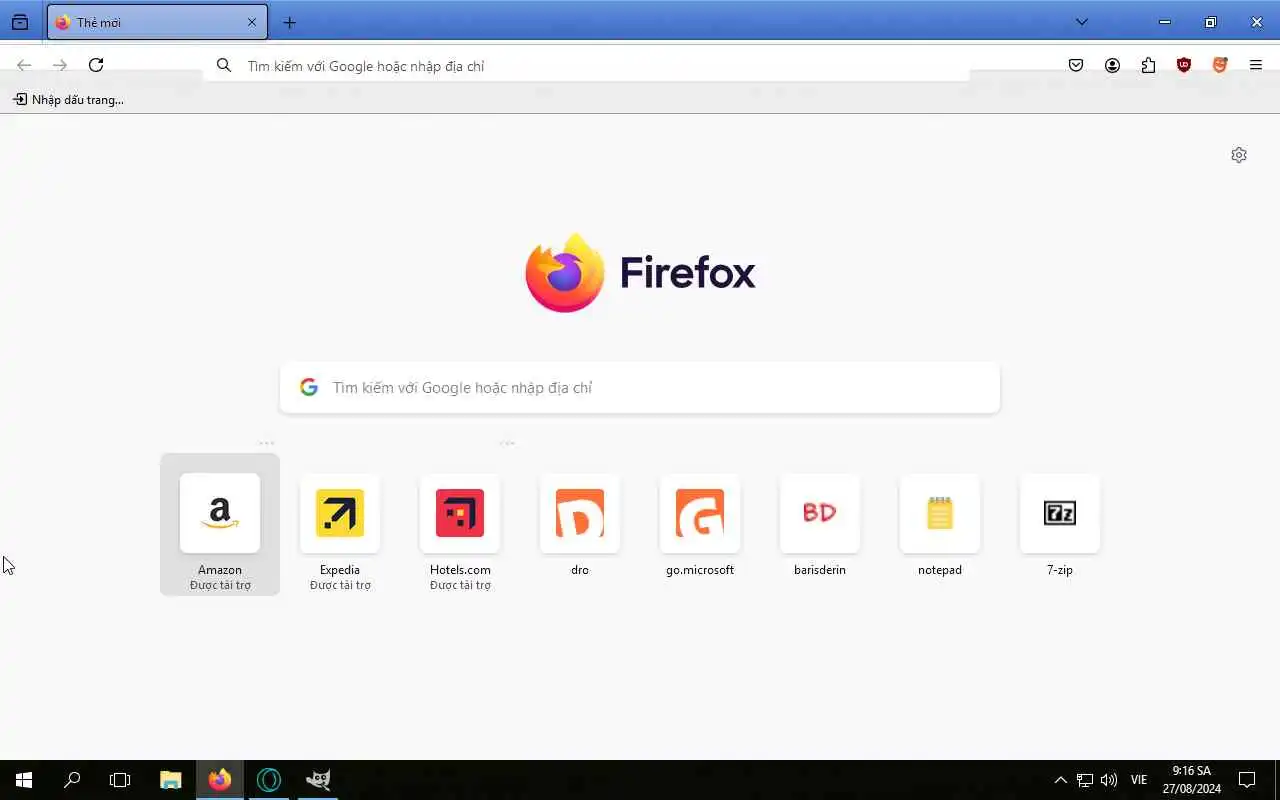1280x800 pixels.
Task: Open the go.microsoft shortcut tile
Action: (700, 525)
